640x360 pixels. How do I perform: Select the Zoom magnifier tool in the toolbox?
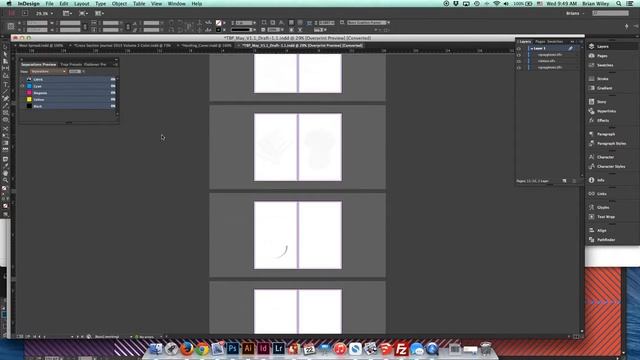(x=5, y=180)
